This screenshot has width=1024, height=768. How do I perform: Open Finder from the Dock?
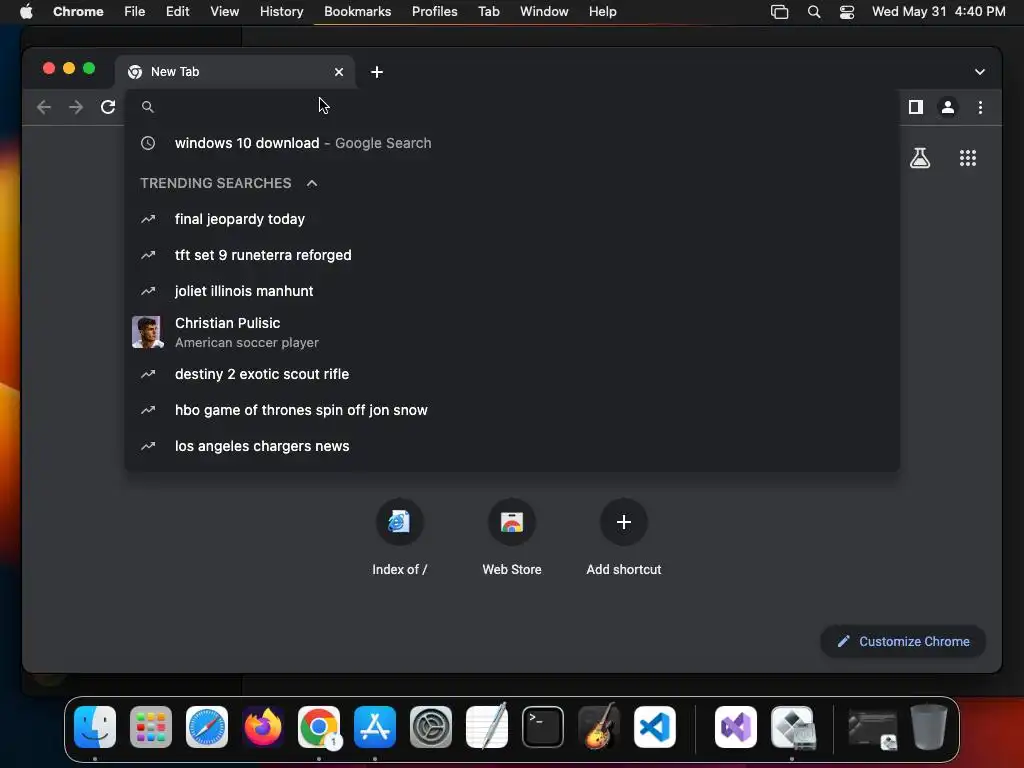(x=95, y=727)
